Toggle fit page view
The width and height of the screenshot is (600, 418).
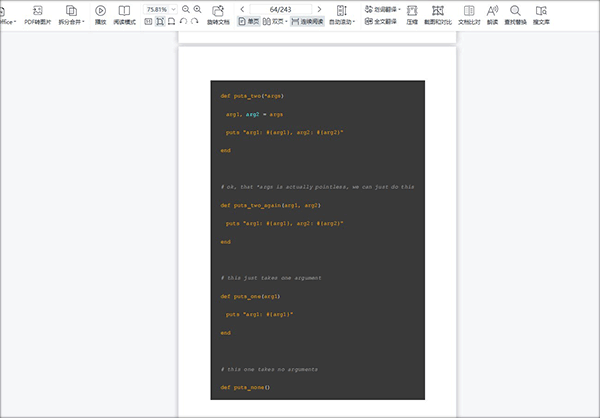coord(160,21)
